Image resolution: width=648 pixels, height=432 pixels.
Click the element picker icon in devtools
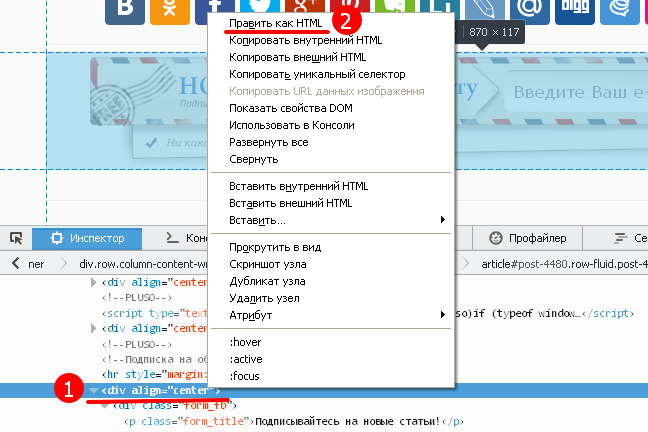pyautogui.click(x=16, y=238)
